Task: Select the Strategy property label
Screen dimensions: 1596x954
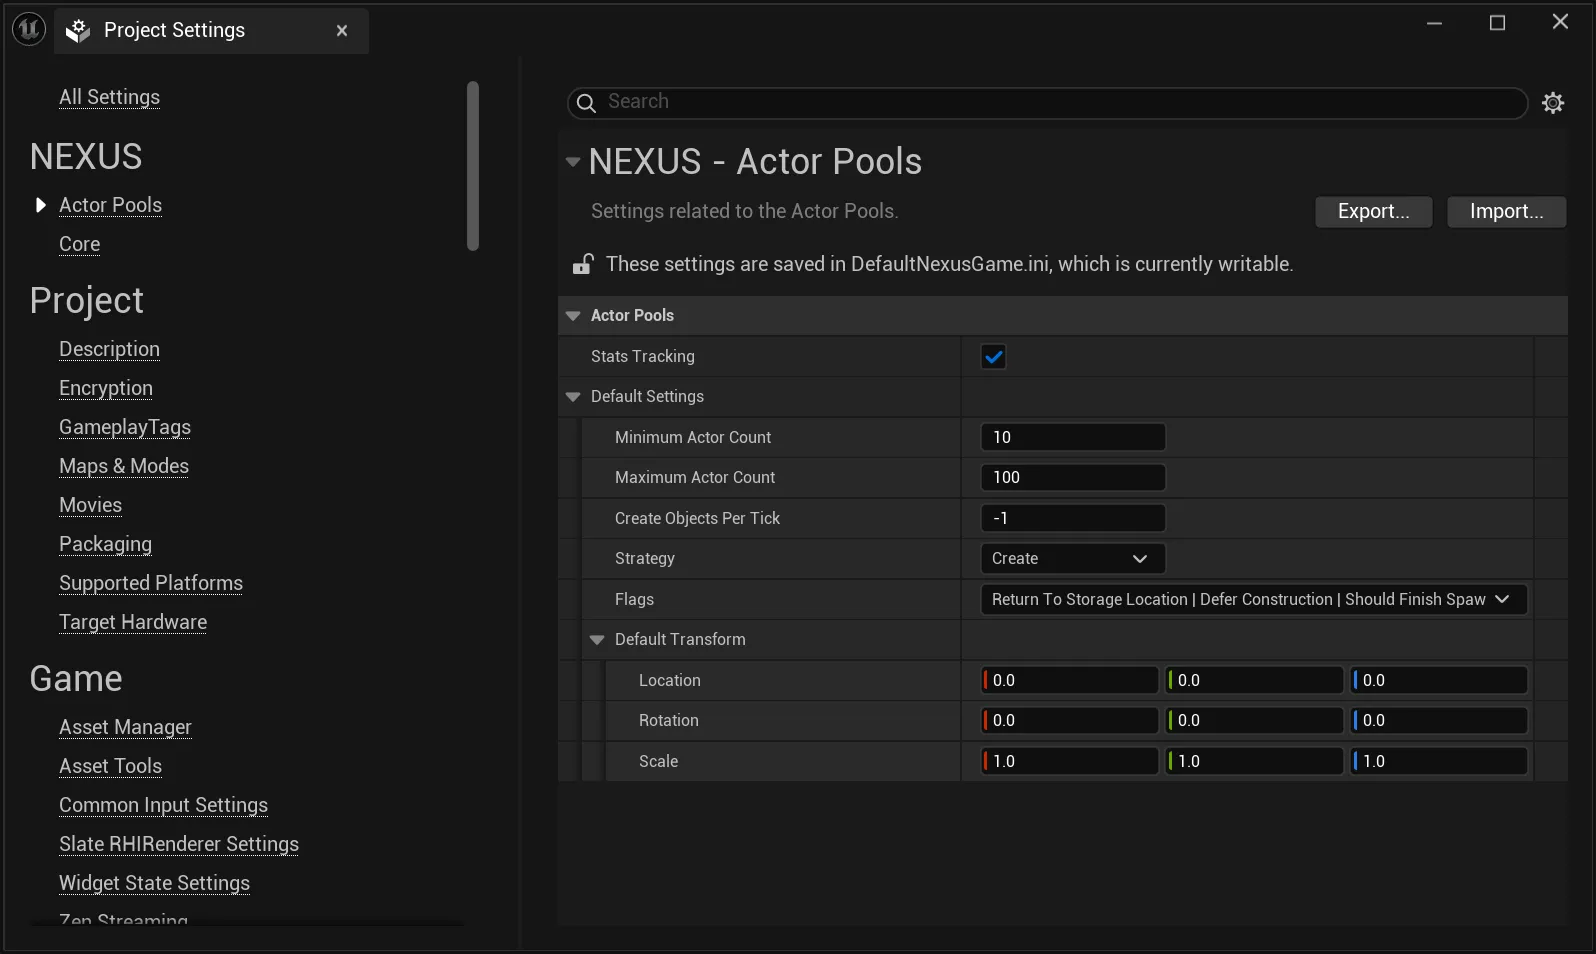Action: pos(645,559)
